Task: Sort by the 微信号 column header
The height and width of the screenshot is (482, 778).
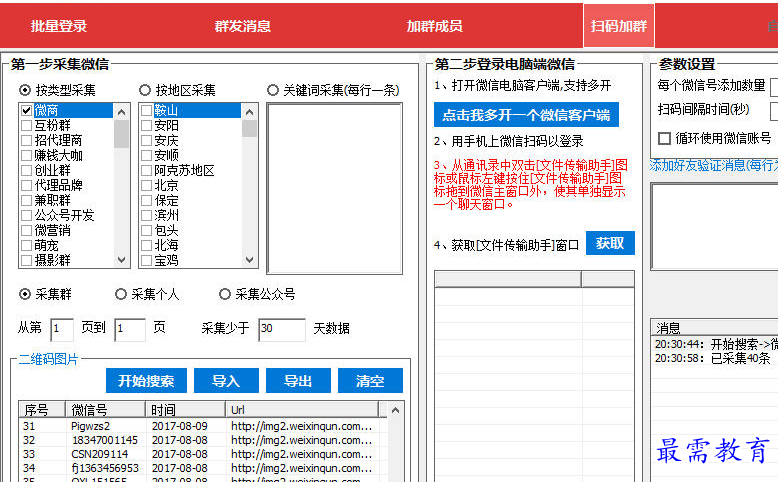Action: [x=106, y=410]
